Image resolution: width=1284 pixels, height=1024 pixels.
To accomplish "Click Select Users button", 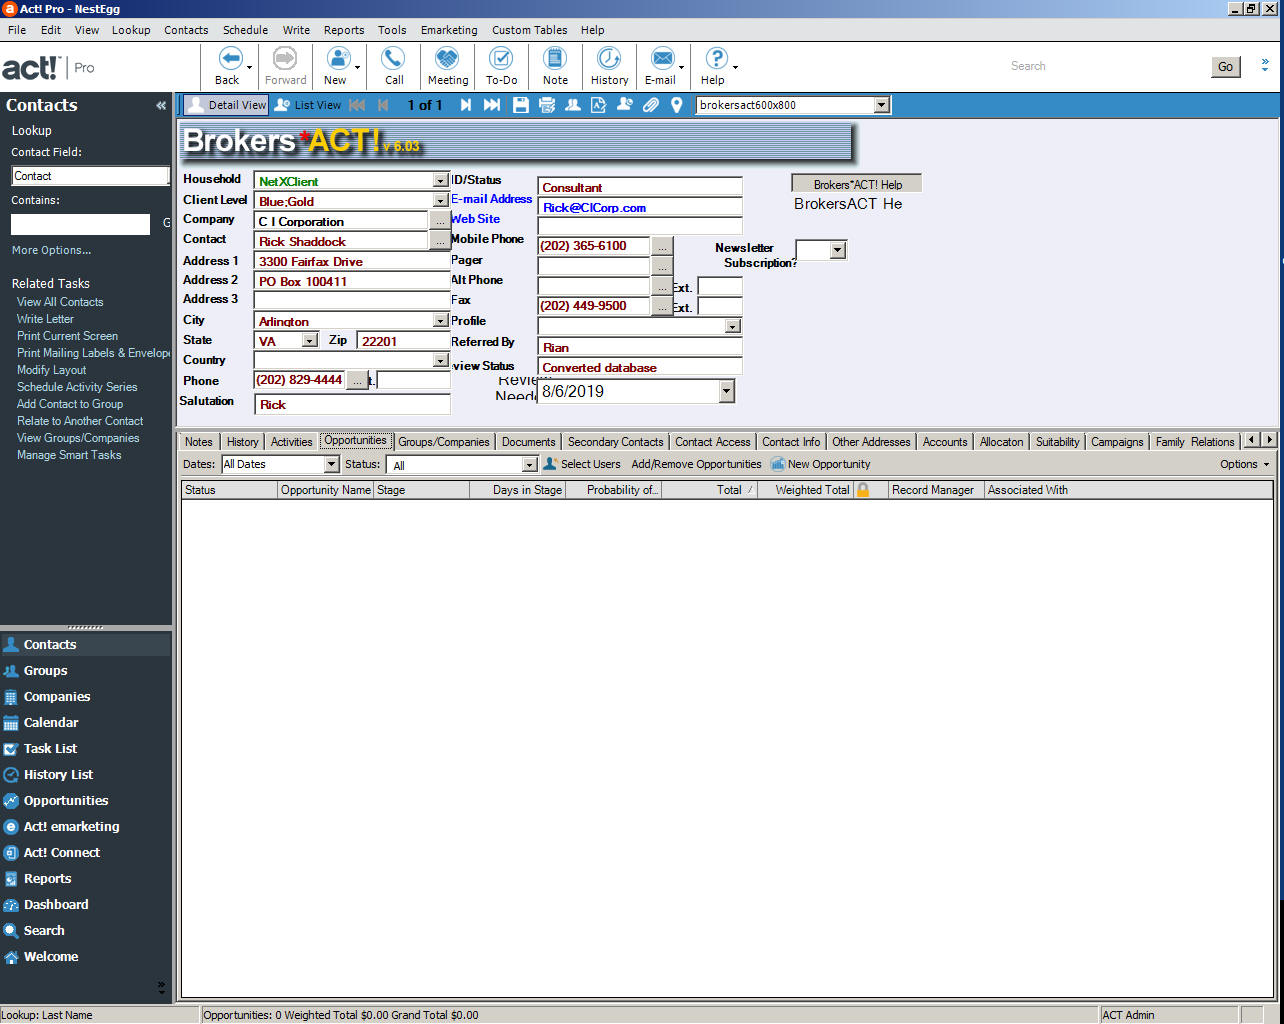I will [582, 464].
